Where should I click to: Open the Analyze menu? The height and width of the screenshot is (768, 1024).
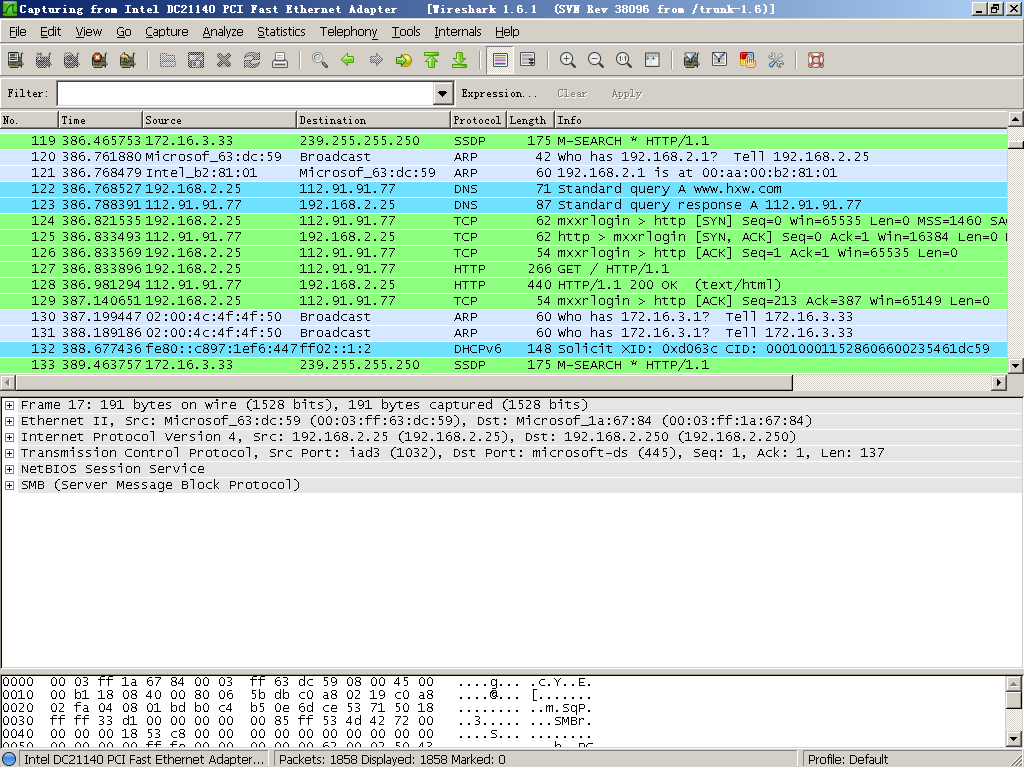pos(223,31)
